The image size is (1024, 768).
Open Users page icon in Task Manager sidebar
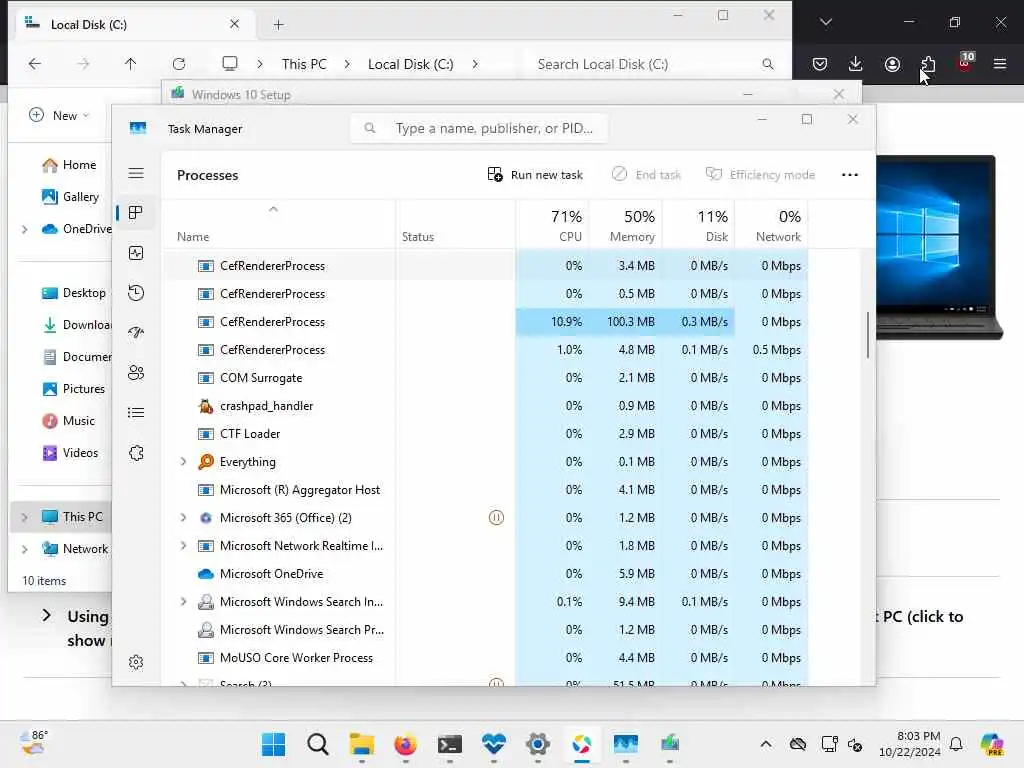pos(136,373)
